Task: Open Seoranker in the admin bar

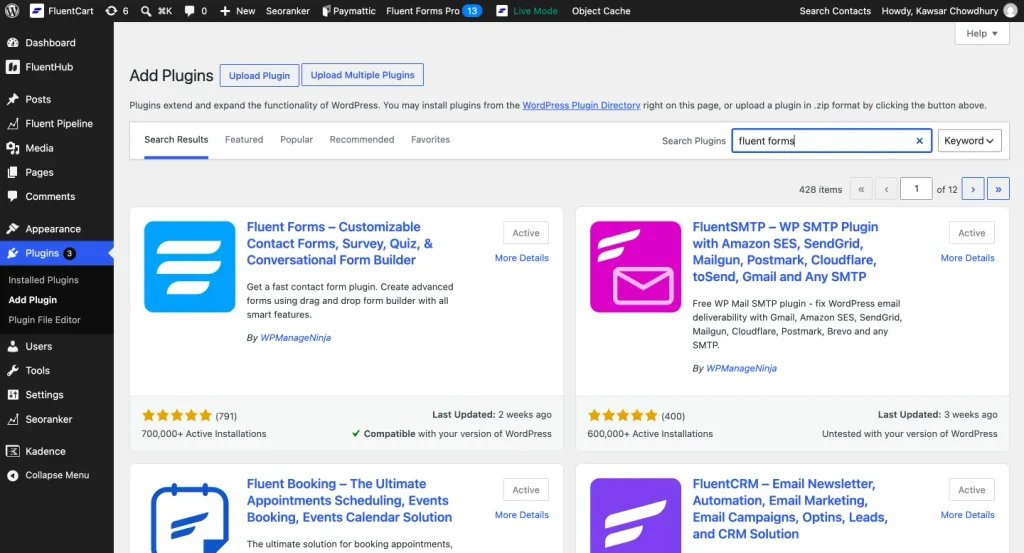Action: coord(287,10)
